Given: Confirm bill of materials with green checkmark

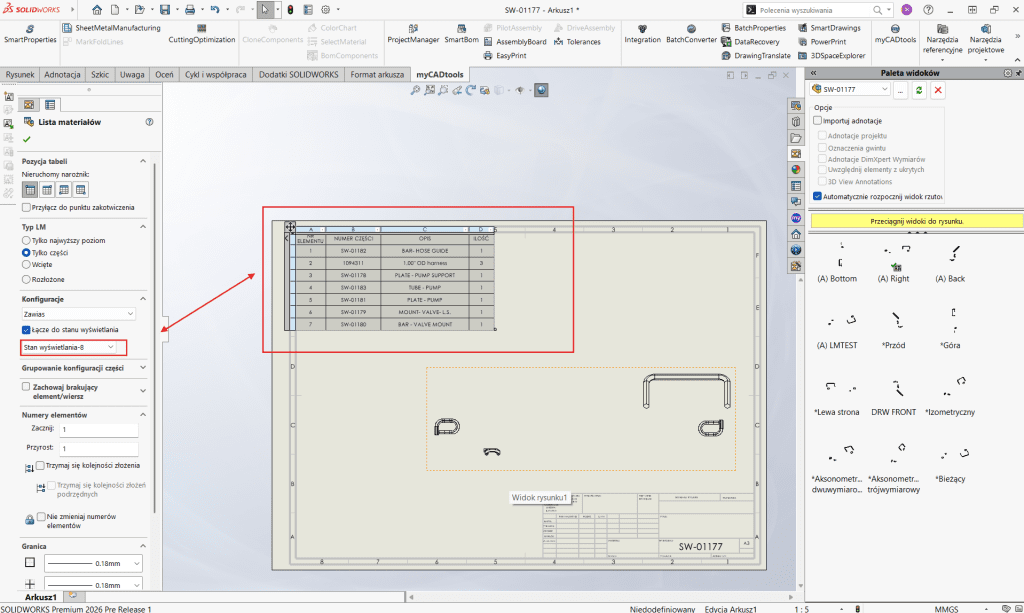Looking at the screenshot, I should pos(26,139).
